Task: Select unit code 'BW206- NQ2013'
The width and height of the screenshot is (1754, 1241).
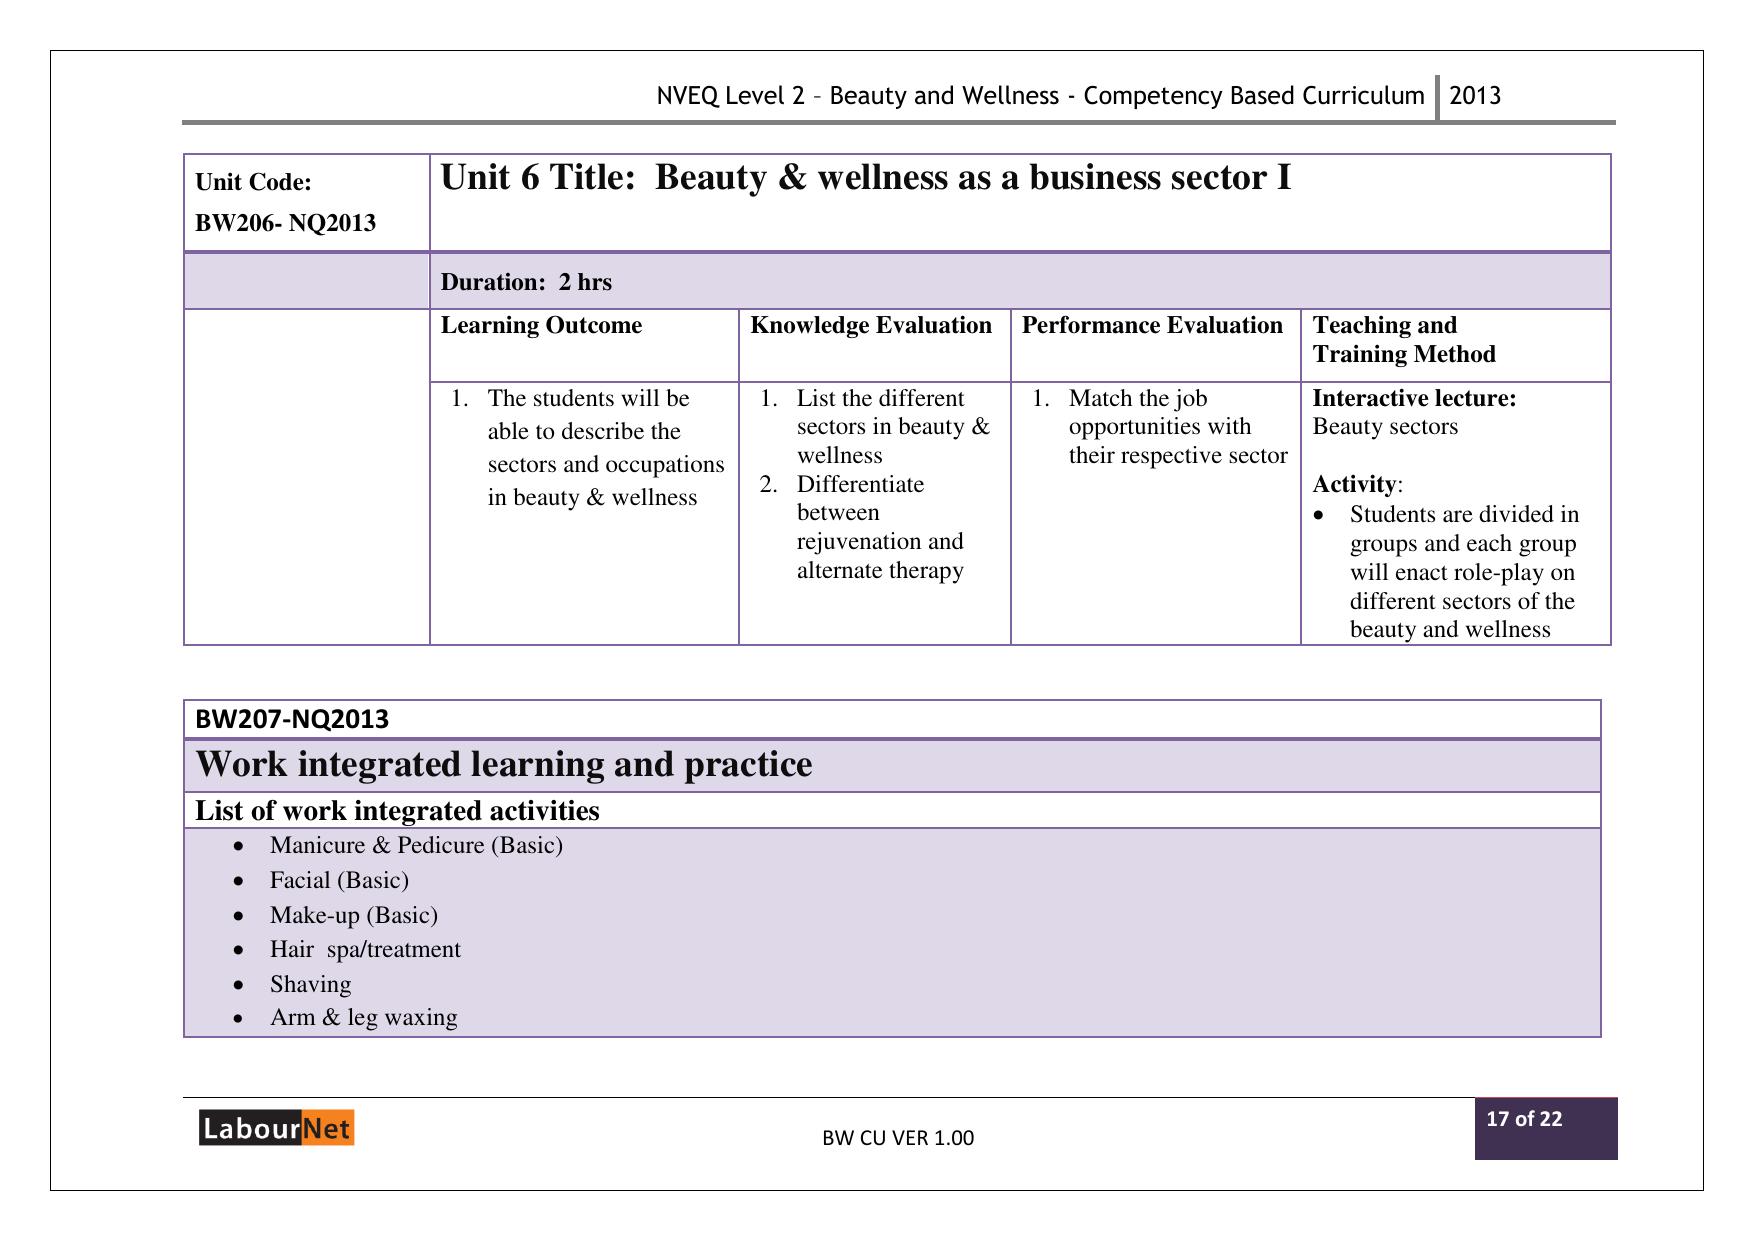Action: 285,223
